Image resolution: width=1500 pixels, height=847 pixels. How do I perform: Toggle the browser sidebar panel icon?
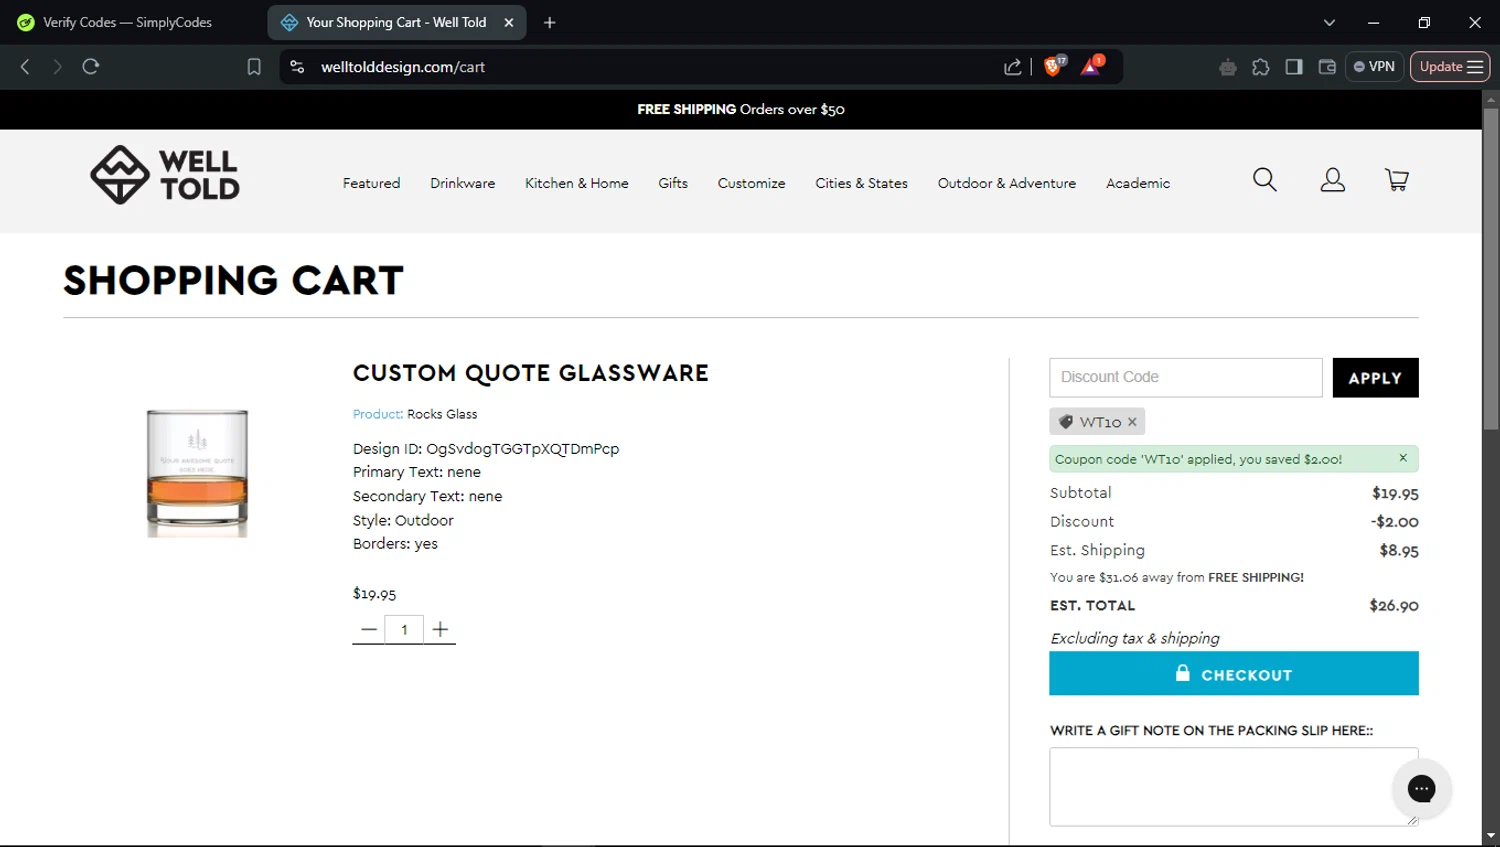click(1294, 67)
